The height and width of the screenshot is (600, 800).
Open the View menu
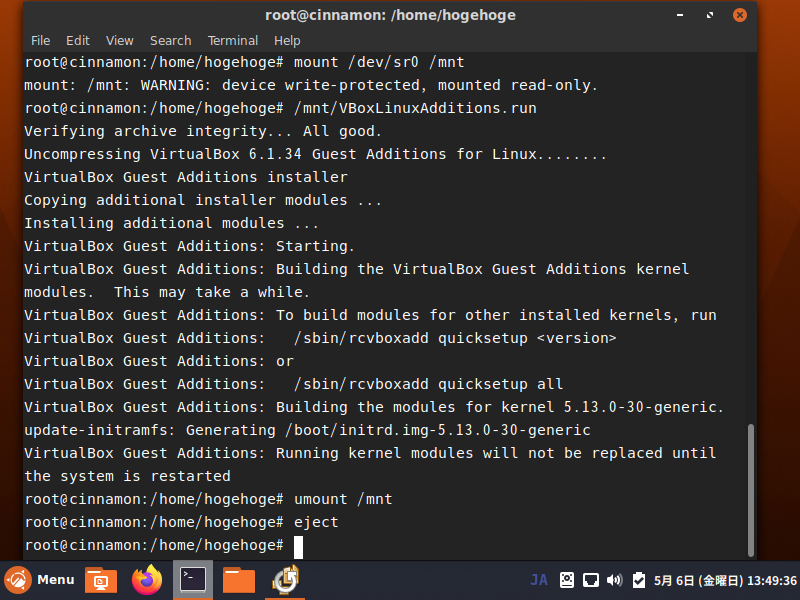pos(119,41)
